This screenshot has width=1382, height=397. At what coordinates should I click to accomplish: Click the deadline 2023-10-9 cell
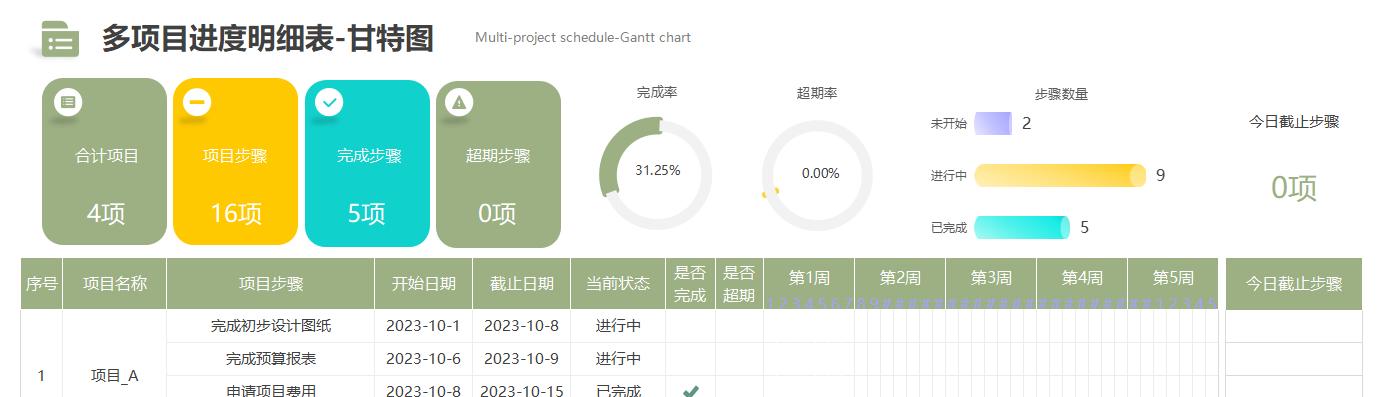(x=522, y=359)
